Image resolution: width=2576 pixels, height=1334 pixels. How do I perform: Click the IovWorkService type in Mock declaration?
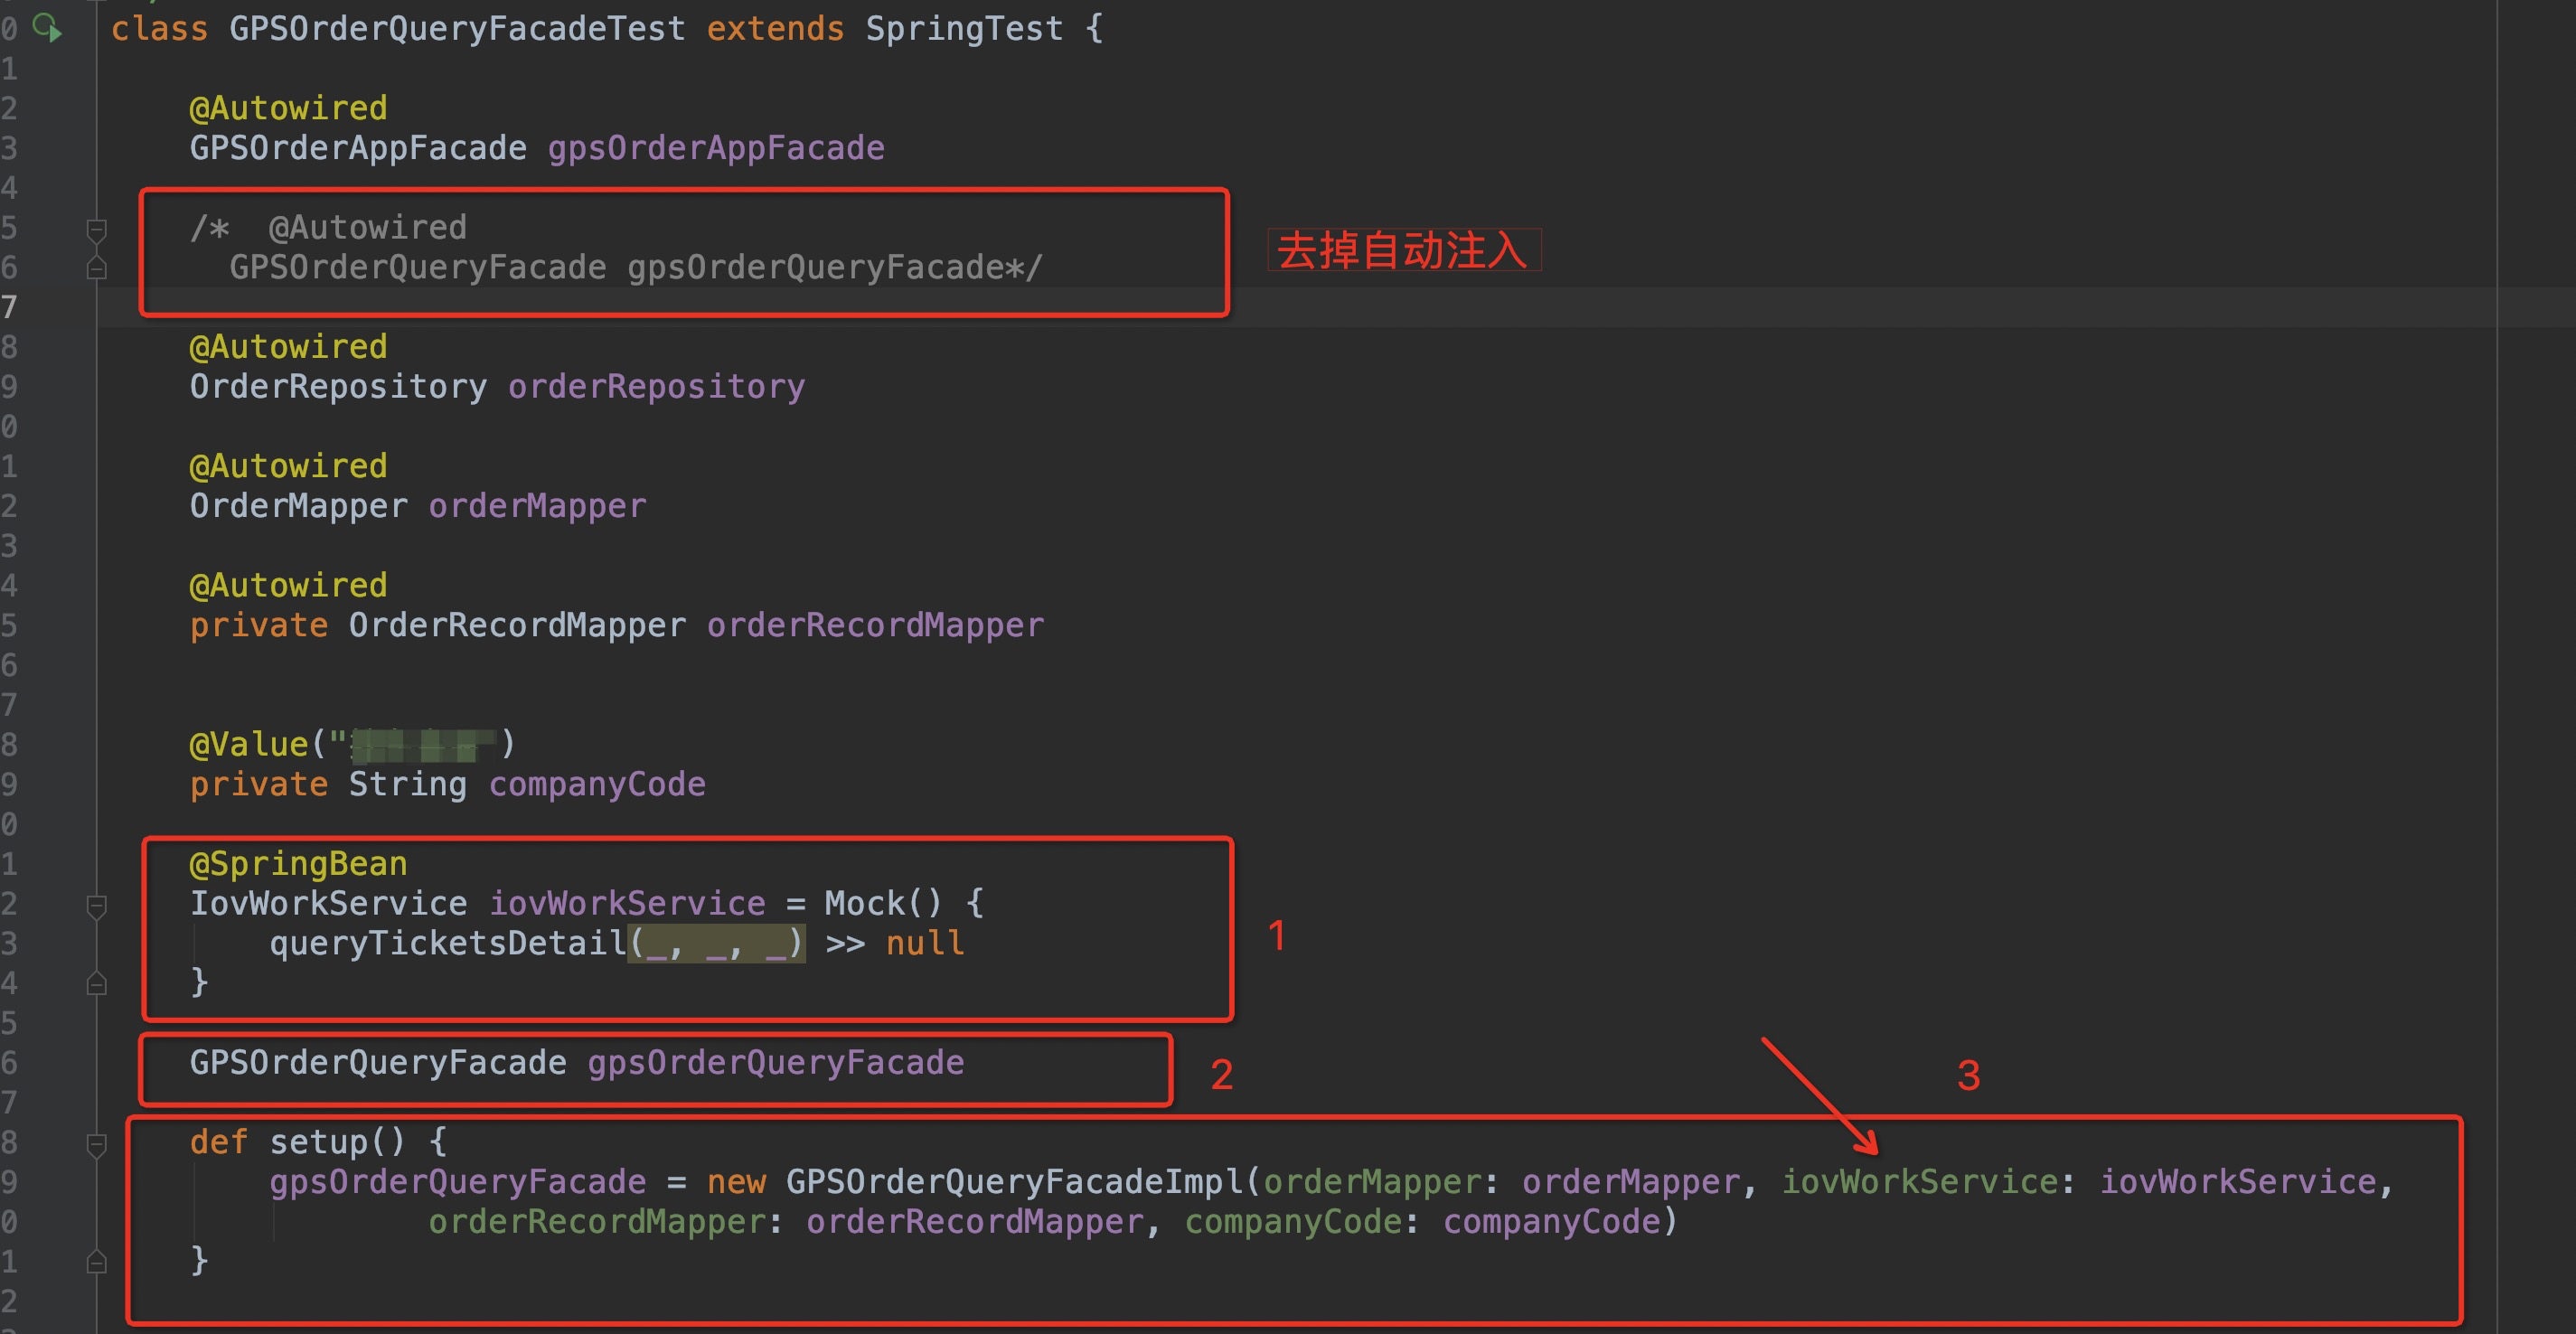(x=328, y=904)
